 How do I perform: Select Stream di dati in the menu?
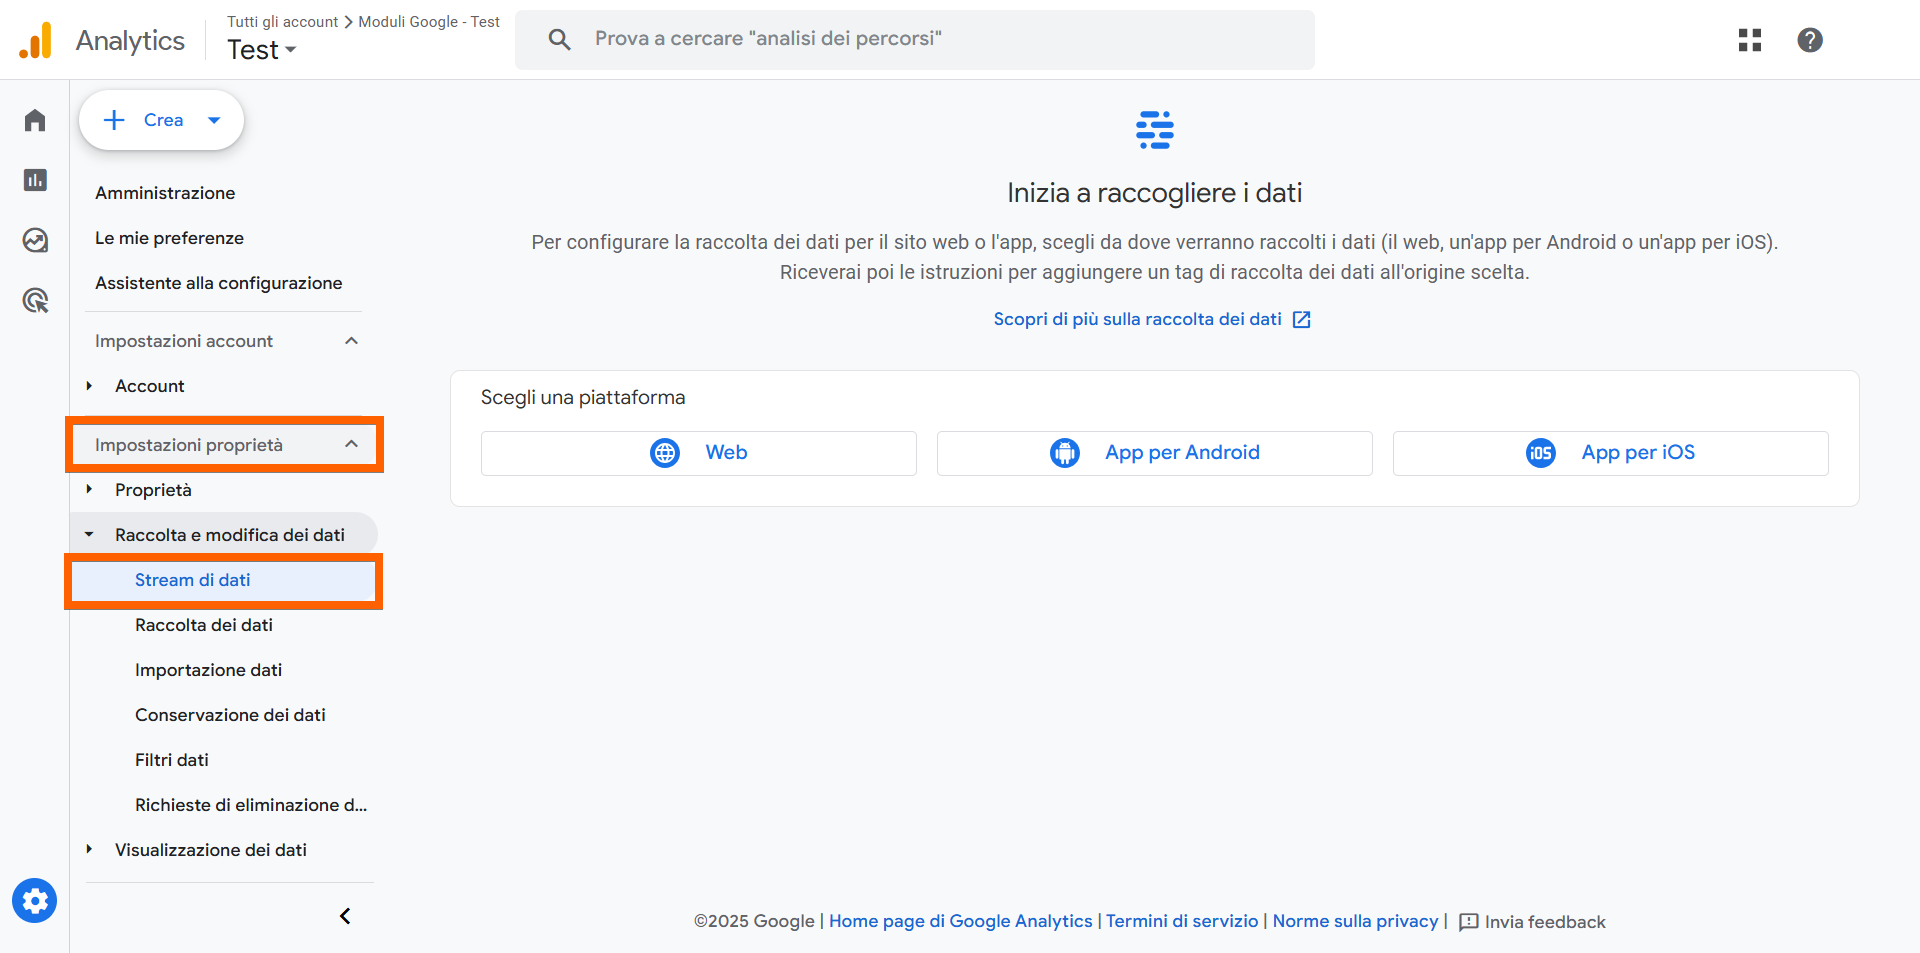[193, 580]
